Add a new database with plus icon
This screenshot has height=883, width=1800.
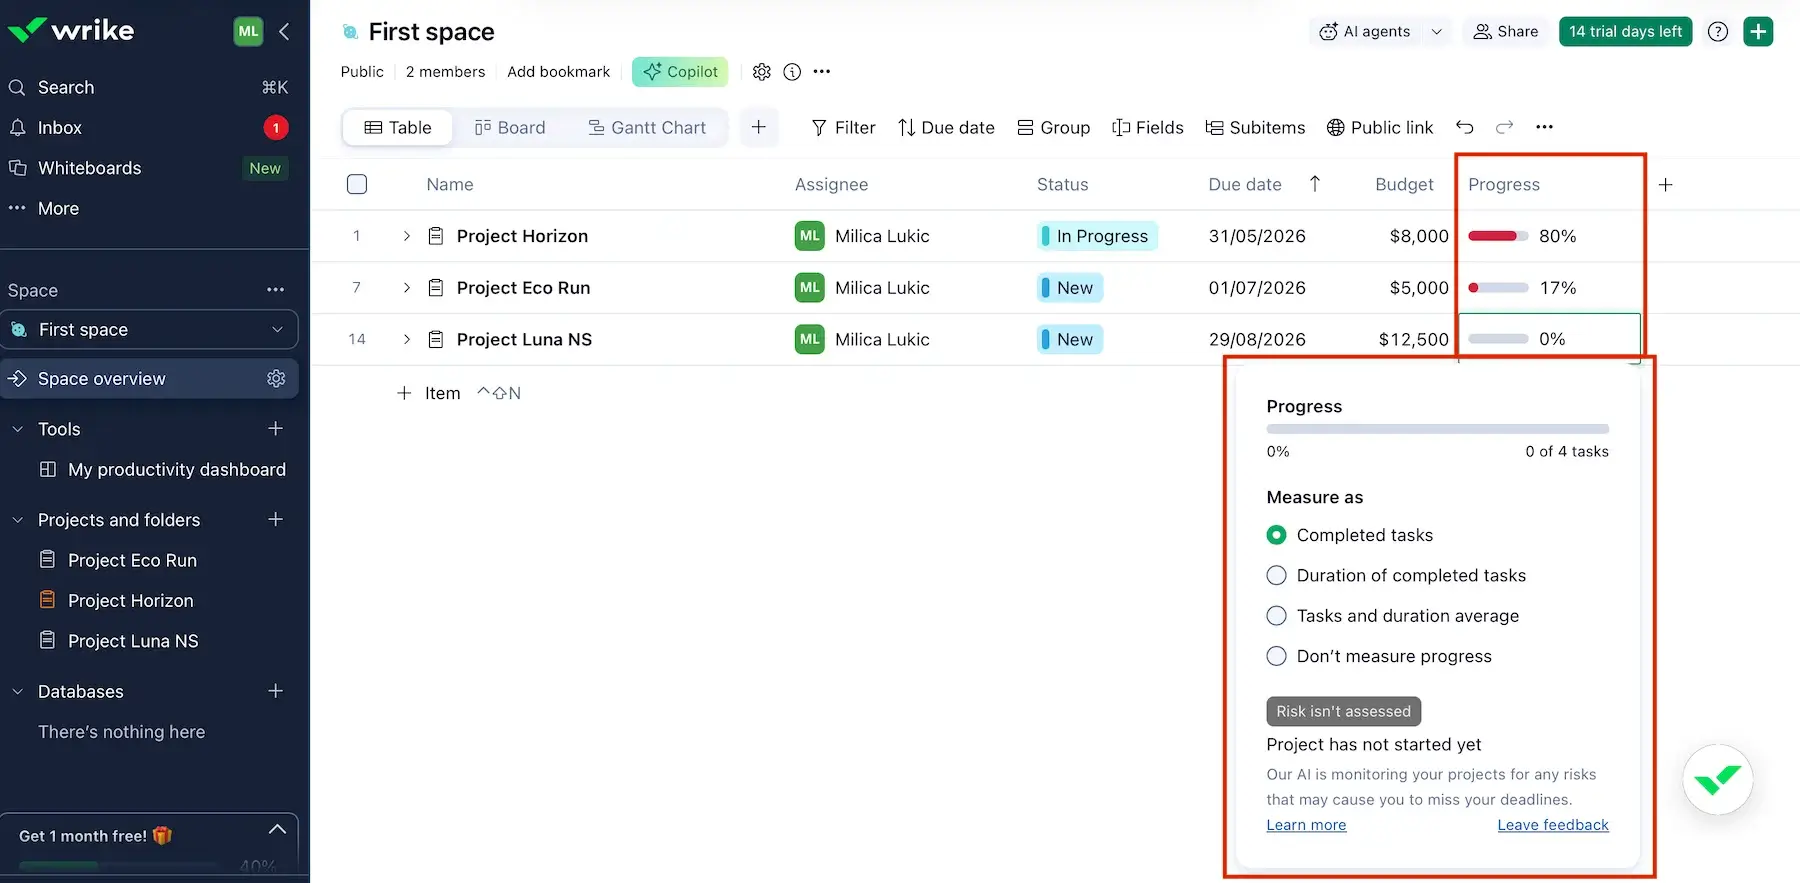[x=276, y=692]
